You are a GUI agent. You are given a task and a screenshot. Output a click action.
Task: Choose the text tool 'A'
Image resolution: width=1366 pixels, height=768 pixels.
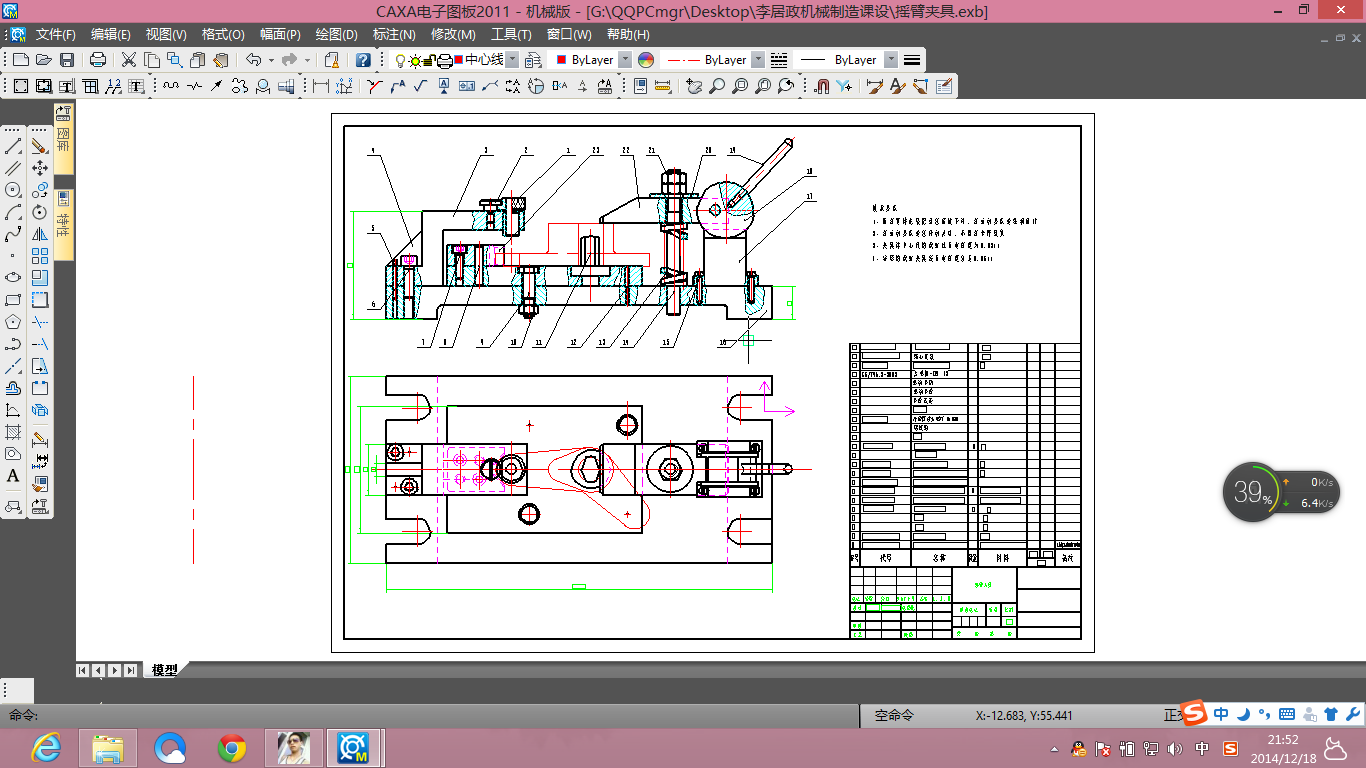(13, 477)
